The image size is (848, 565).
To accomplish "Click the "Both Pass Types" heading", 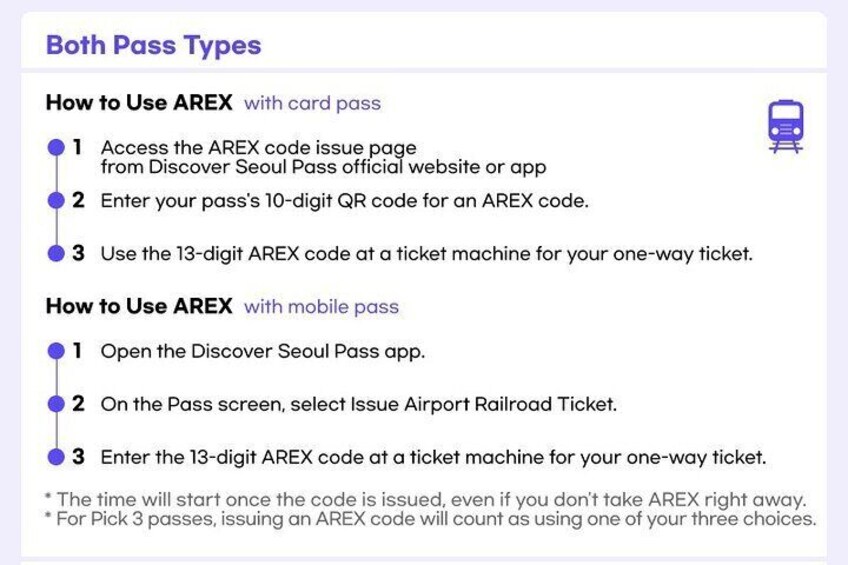I will click(x=153, y=45).
